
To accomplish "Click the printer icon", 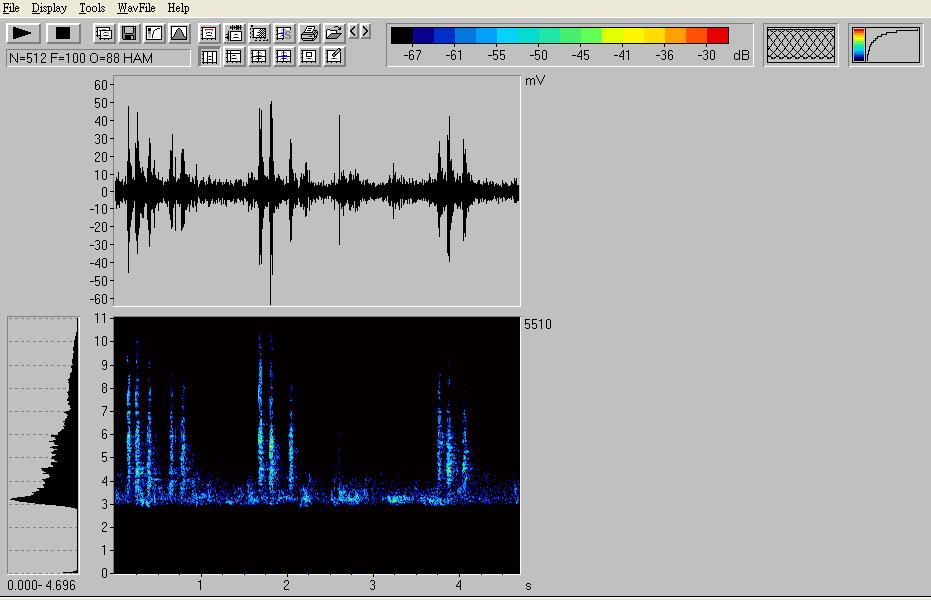I will click(x=309, y=33).
